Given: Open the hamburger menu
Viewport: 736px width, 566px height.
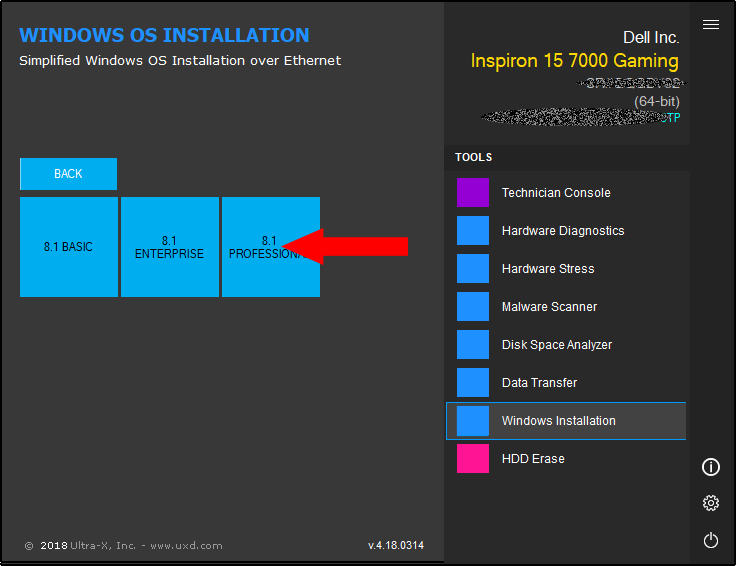Looking at the screenshot, I should coord(711,25).
